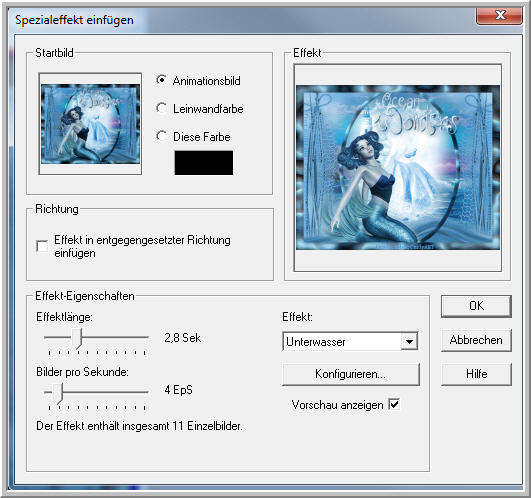Click the 4 EpS frame rate value

(x=178, y=390)
